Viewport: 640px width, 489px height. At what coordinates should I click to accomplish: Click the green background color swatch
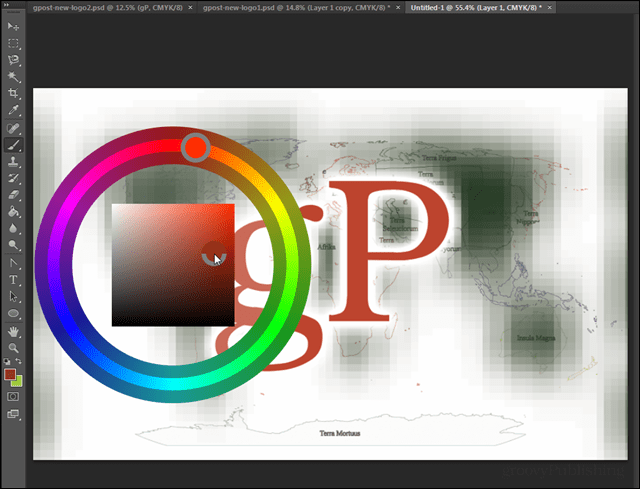[x=17, y=381]
